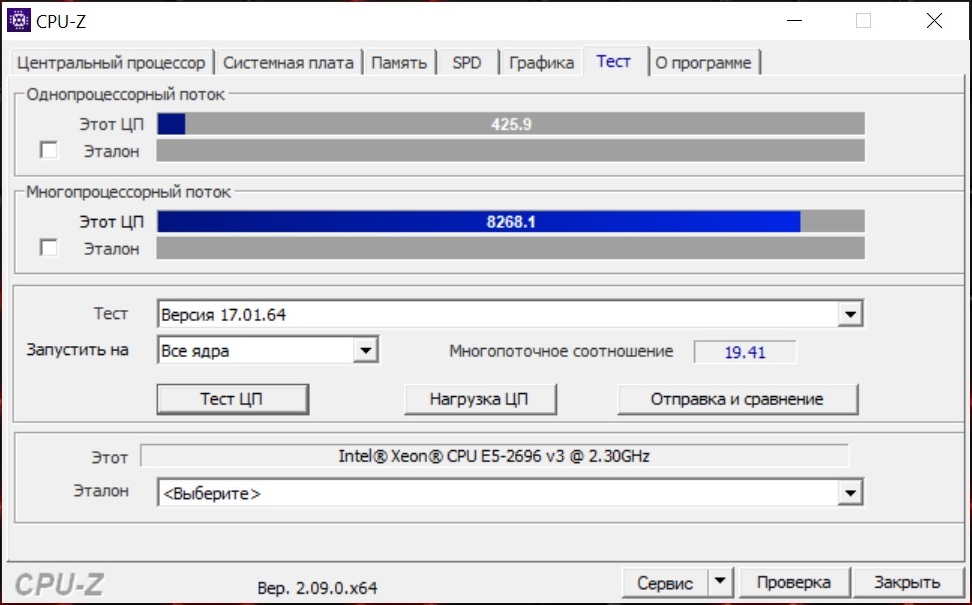Viewport: 972px width, 605px height.
Task: Expand the Все ядра dropdown
Action: pyautogui.click(x=366, y=350)
